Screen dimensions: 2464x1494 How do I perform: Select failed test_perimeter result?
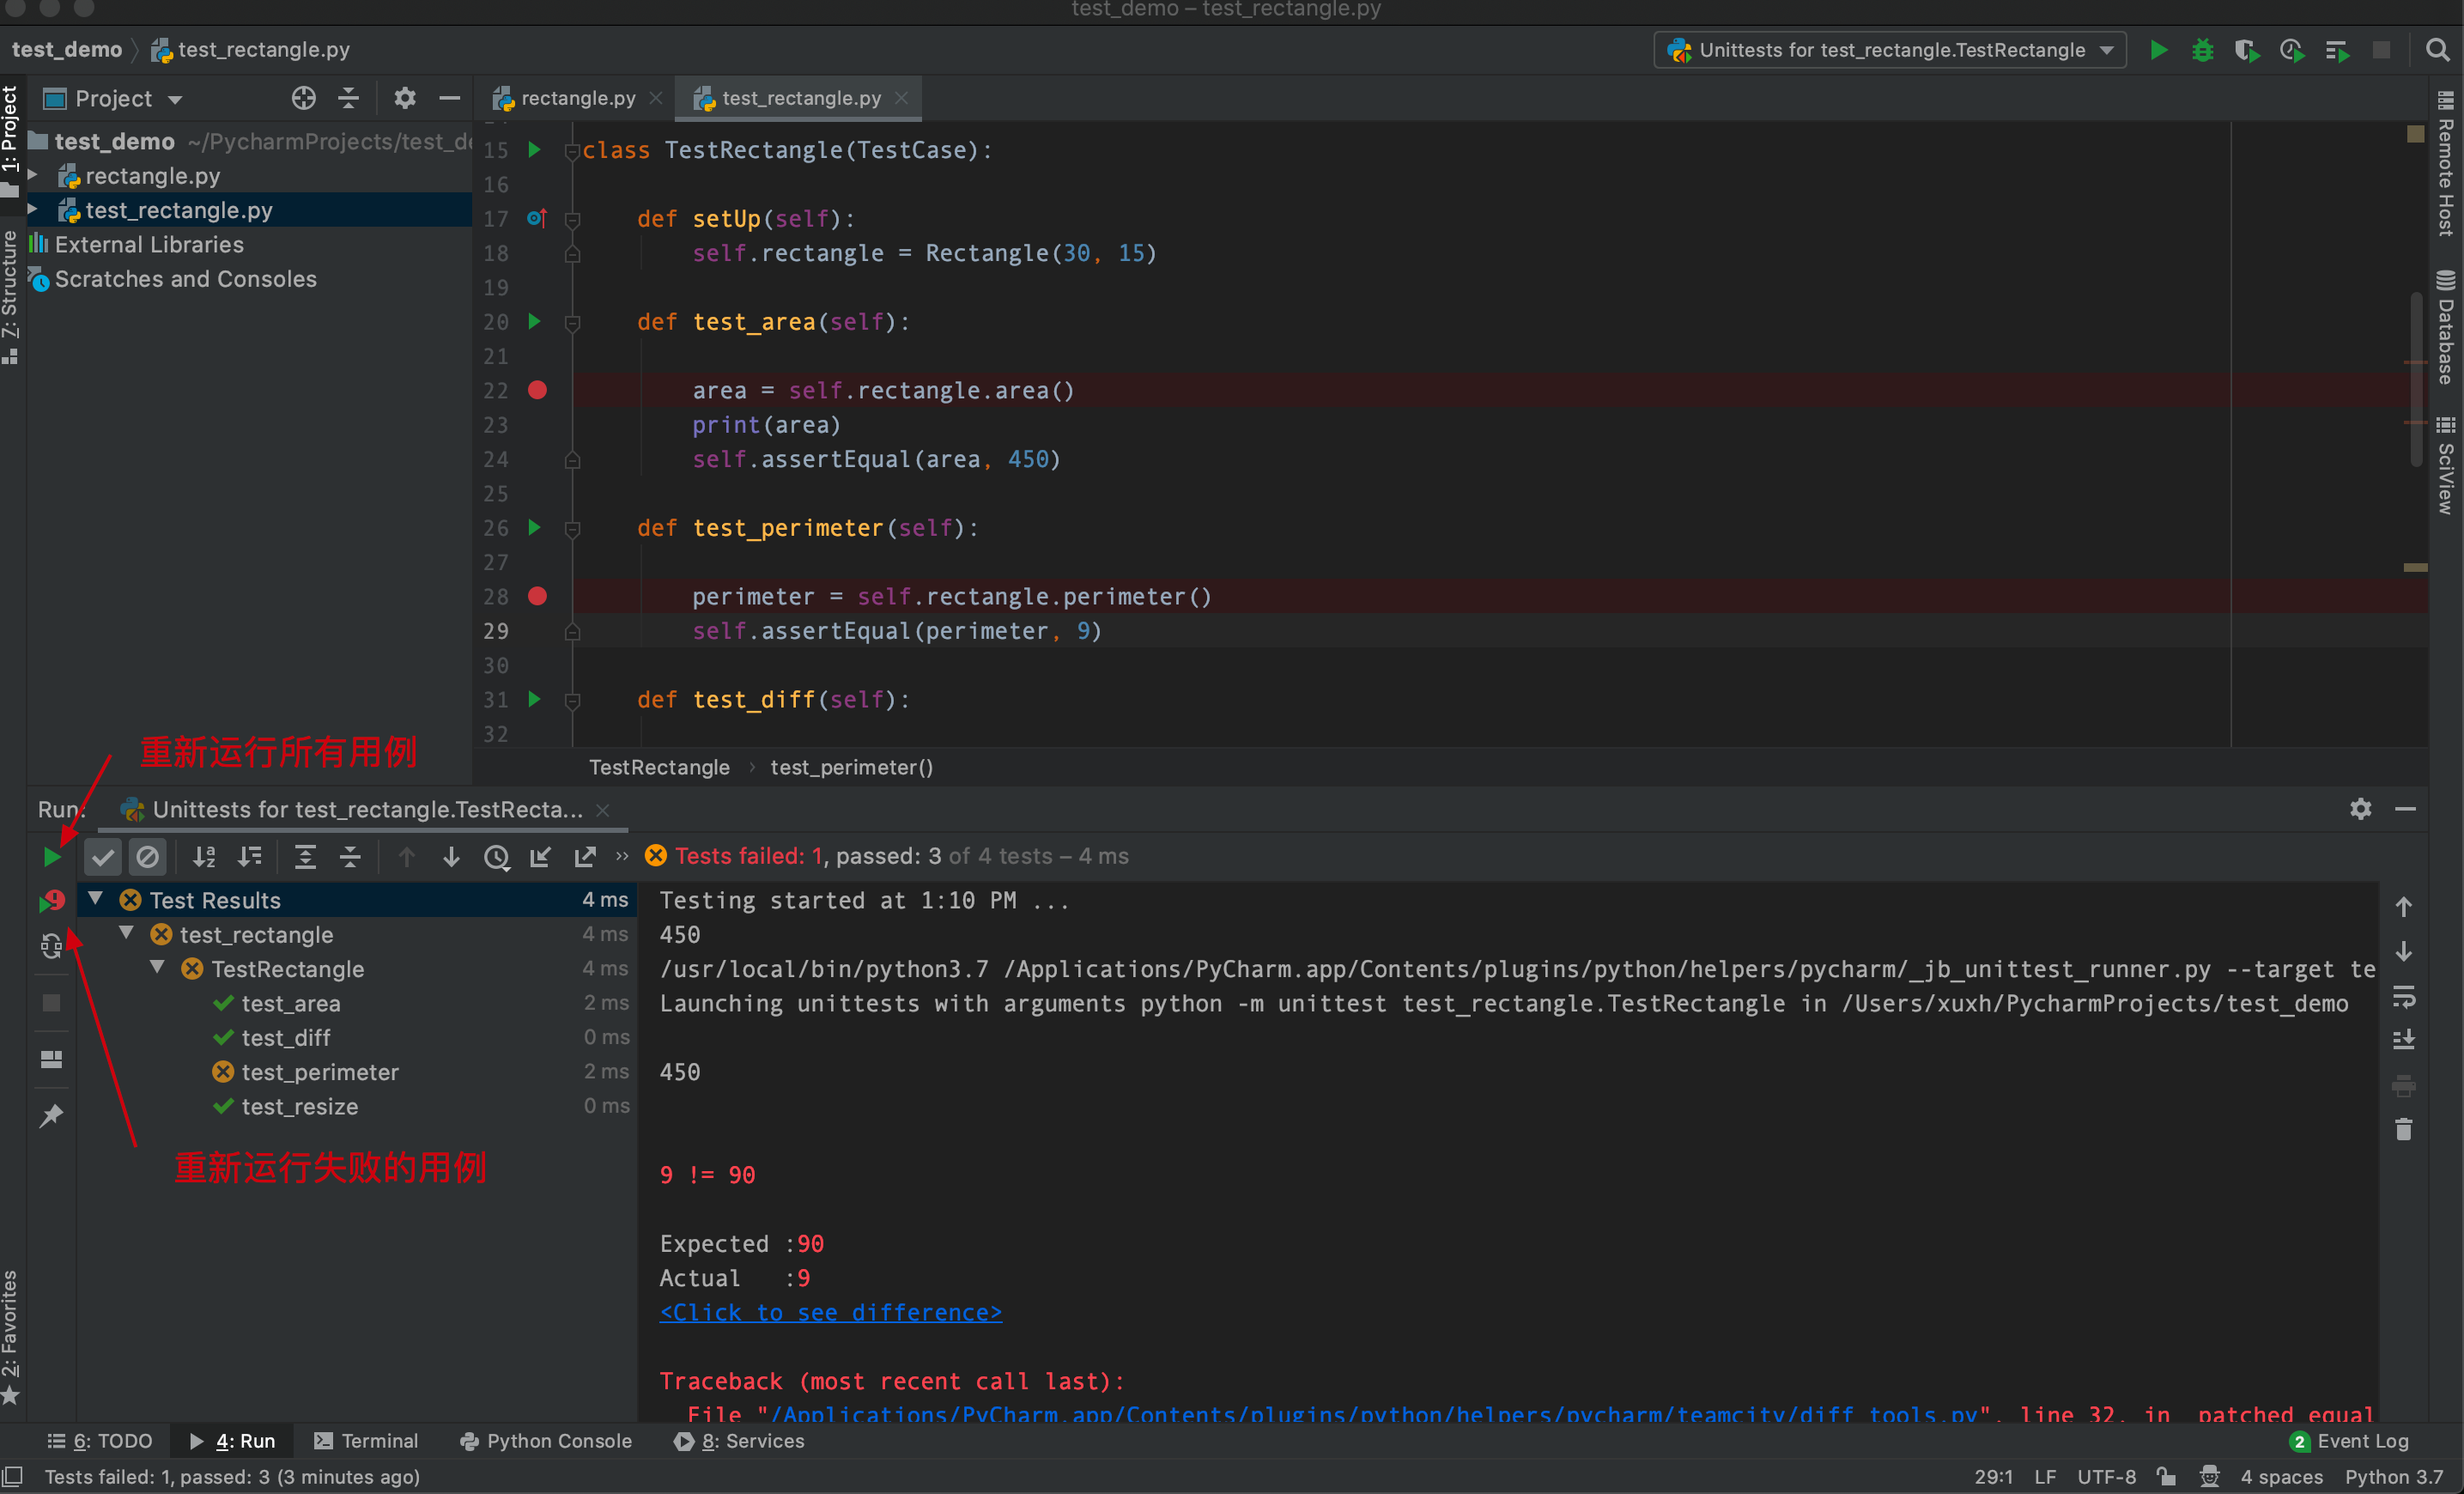320,1072
